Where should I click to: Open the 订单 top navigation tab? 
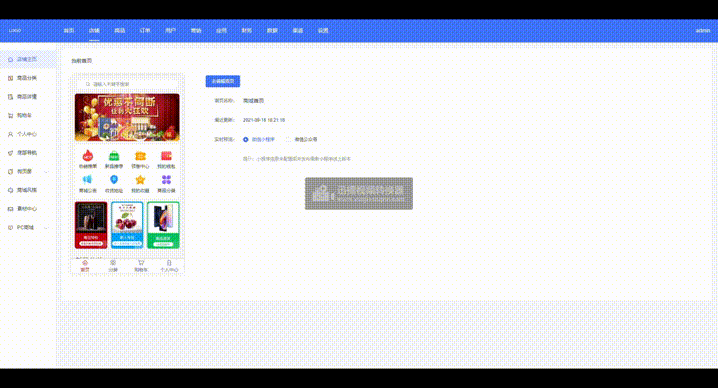145,30
